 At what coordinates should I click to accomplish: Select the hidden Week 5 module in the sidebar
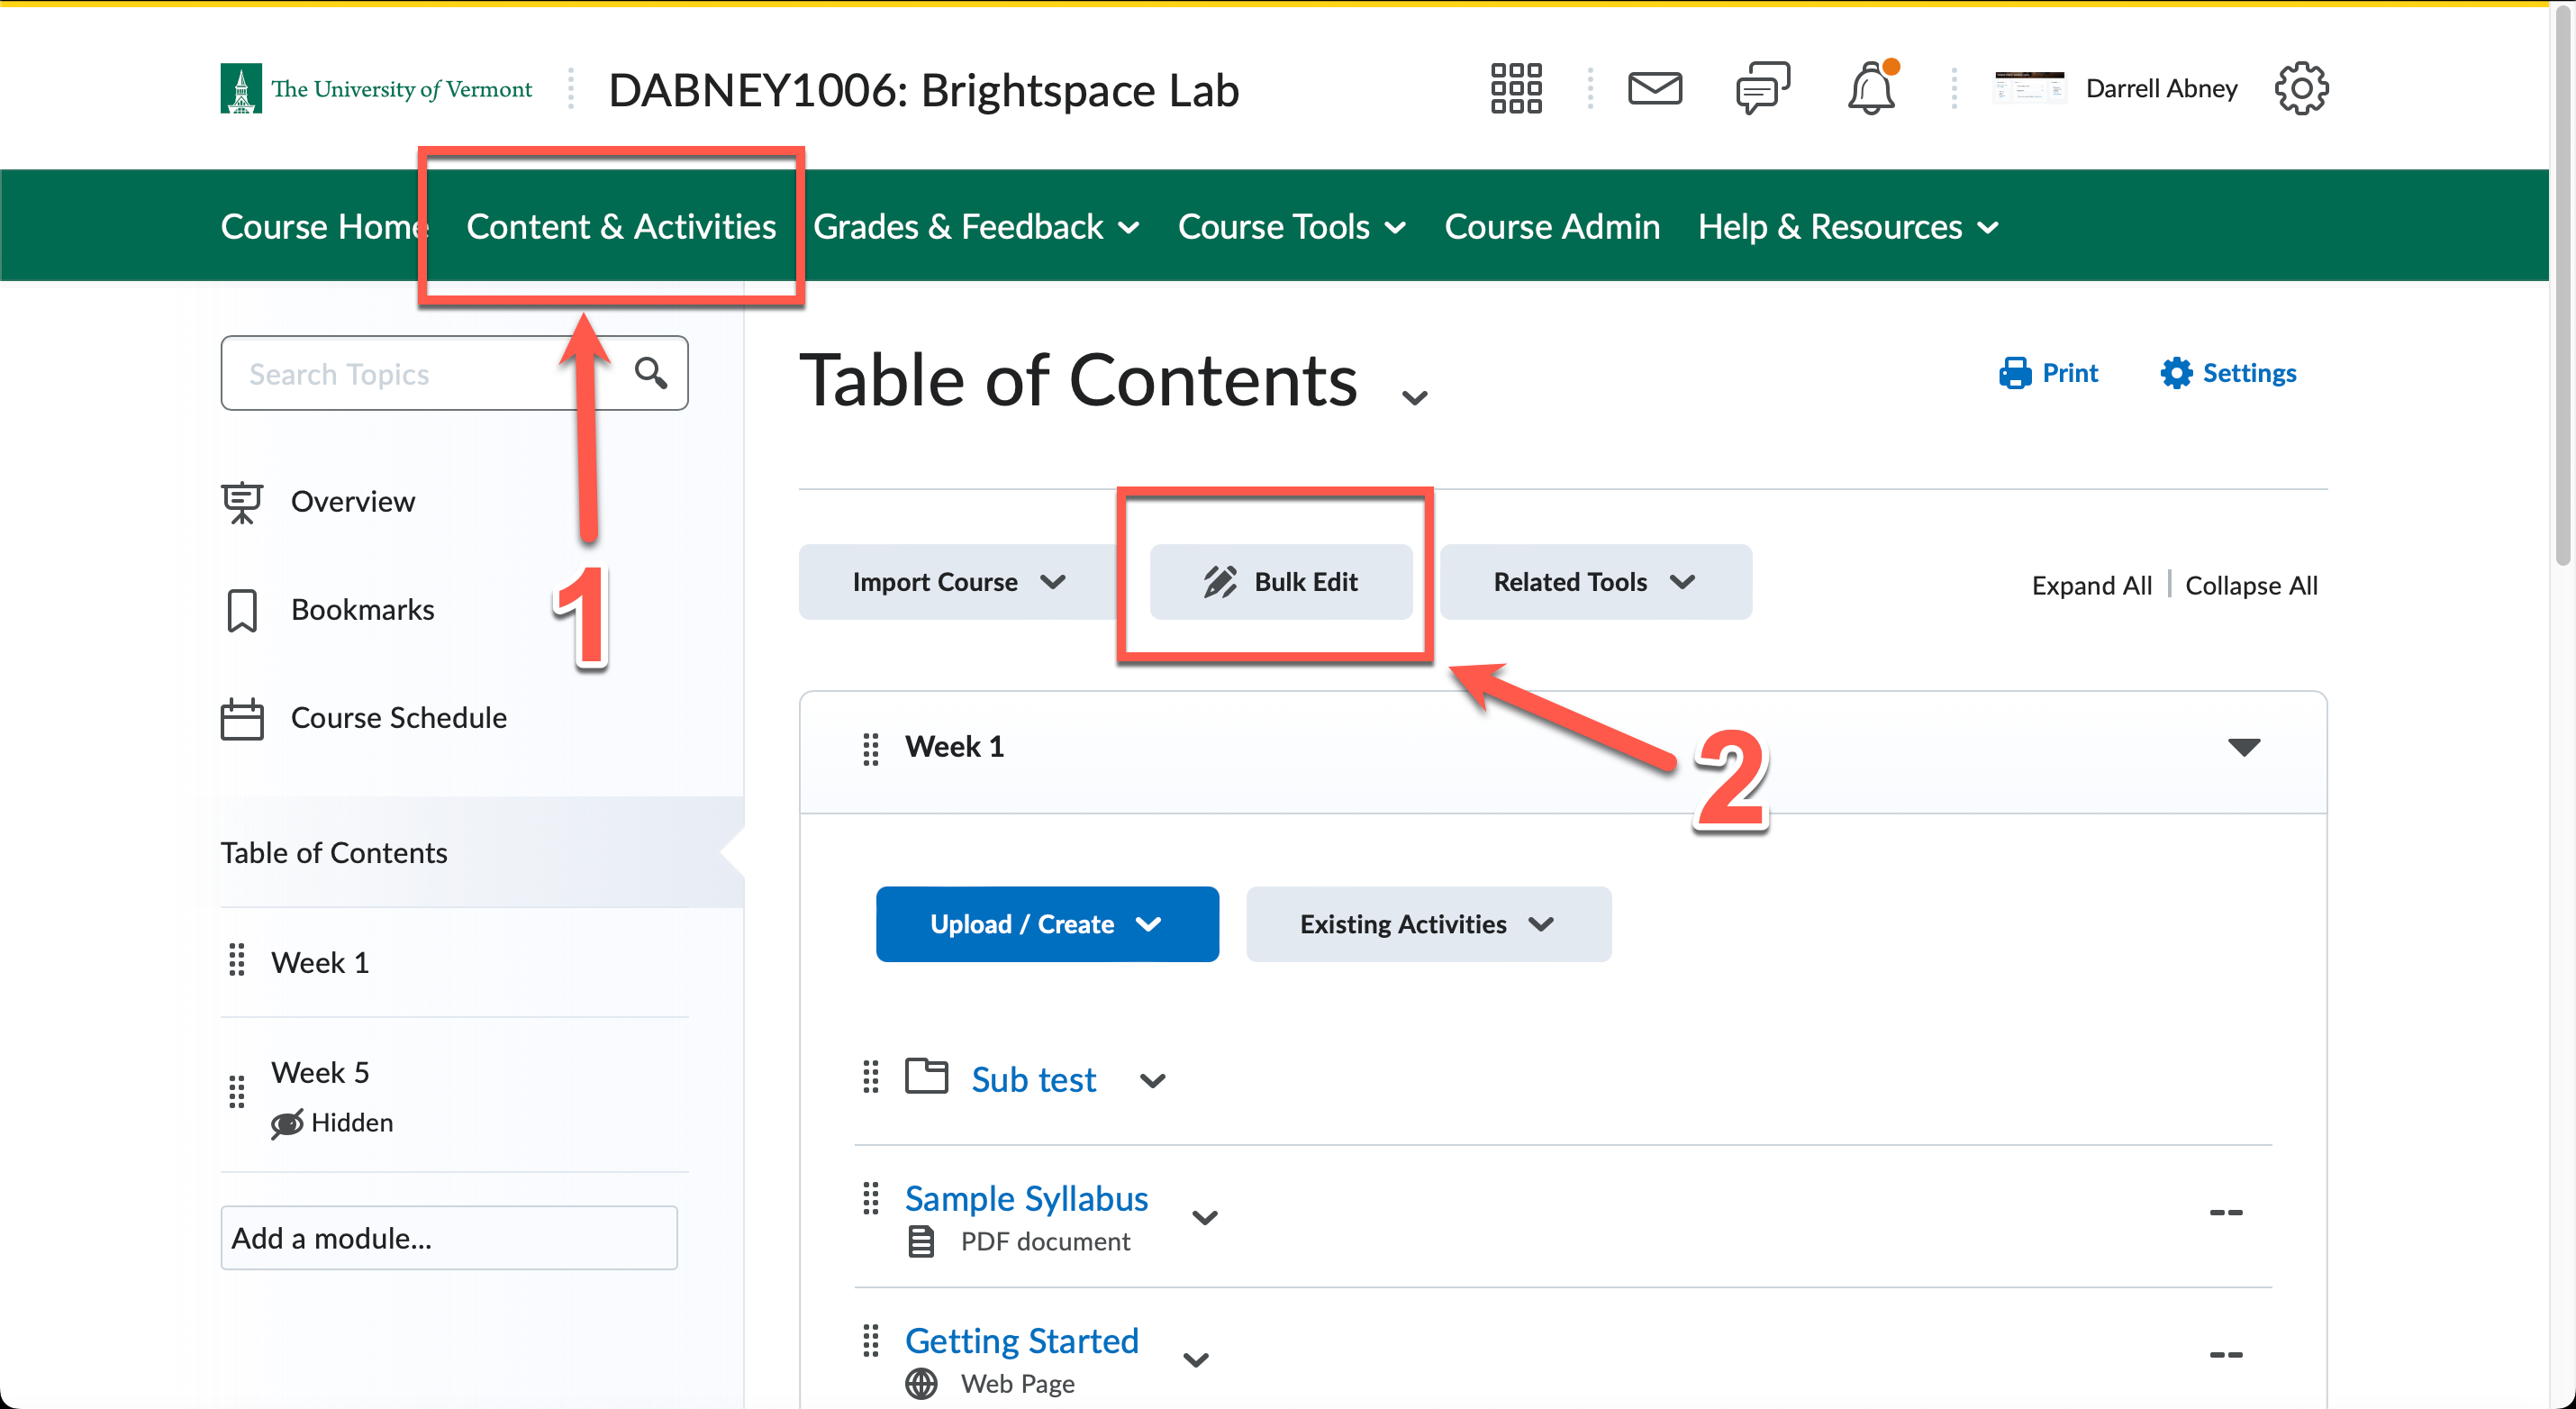(320, 1072)
